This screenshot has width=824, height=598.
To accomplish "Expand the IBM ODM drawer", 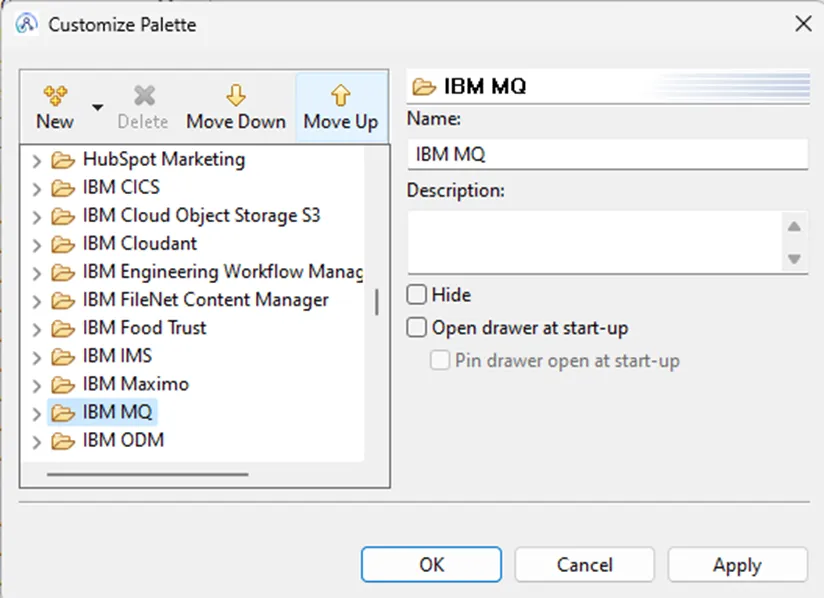I will coord(36,442).
